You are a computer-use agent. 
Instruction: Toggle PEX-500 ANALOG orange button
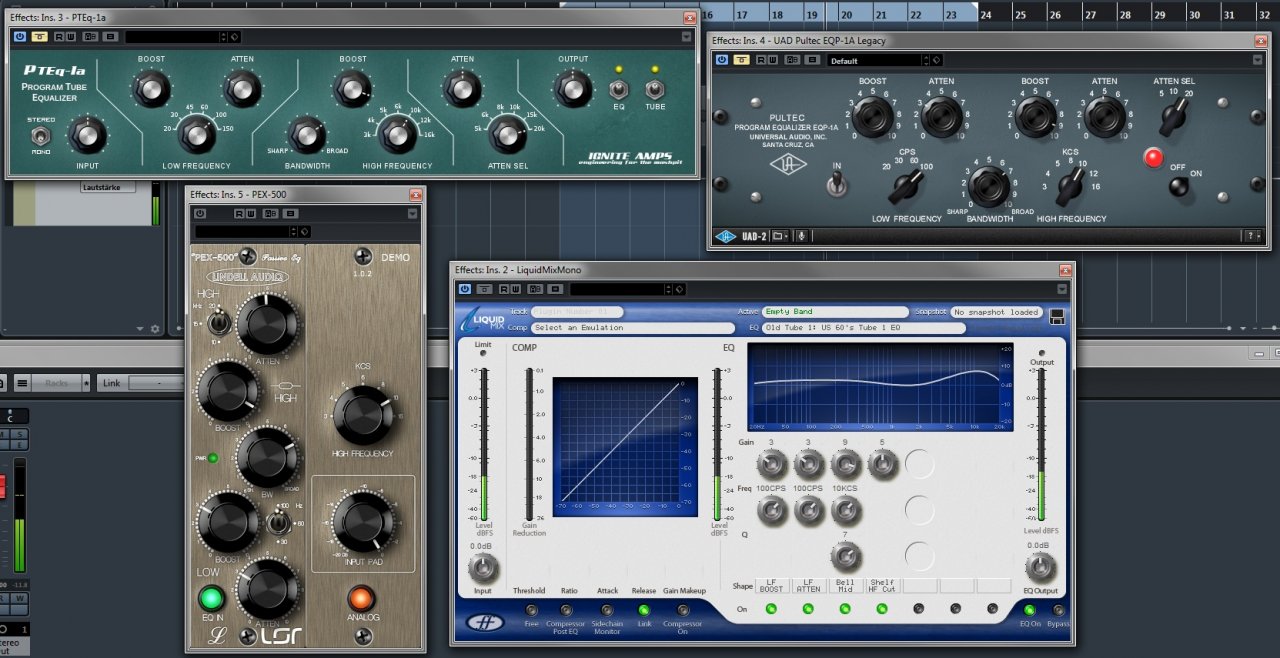coord(362,599)
